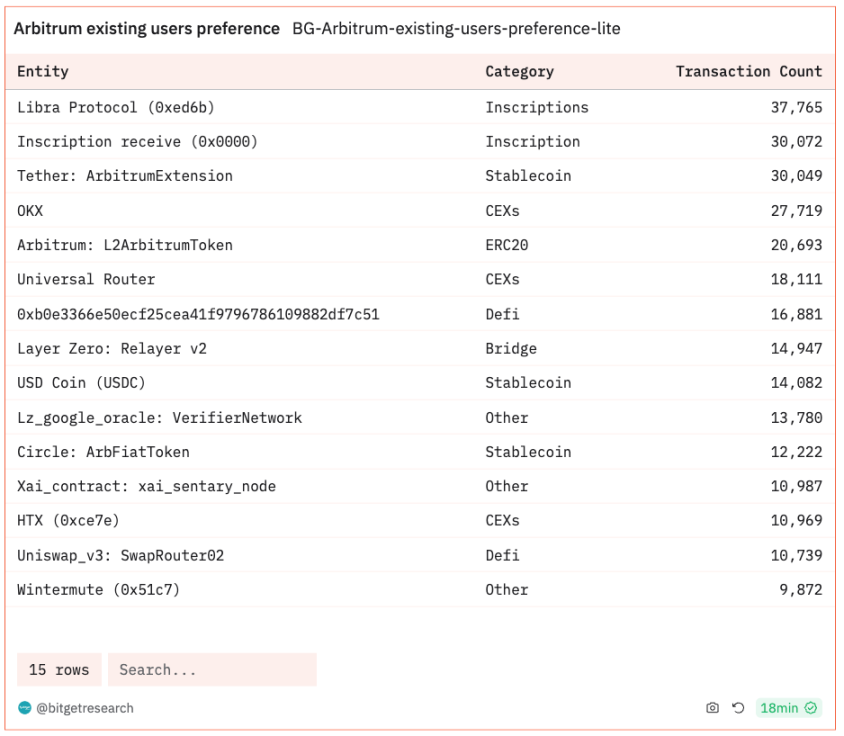The width and height of the screenshot is (844, 736).
Task: Sort by Transaction Count column header
Action: point(748,72)
